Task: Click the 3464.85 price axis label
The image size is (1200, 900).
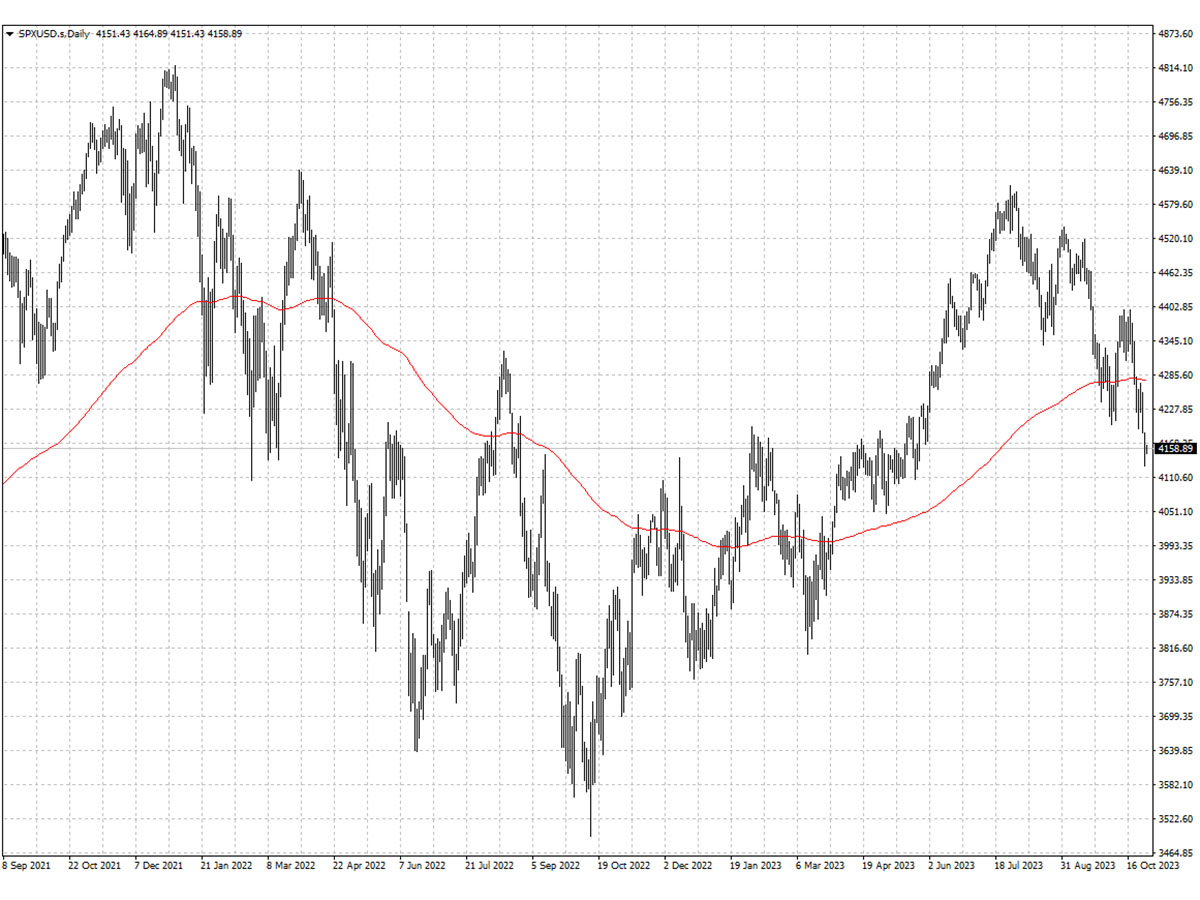Action: pyautogui.click(x=1175, y=853)
